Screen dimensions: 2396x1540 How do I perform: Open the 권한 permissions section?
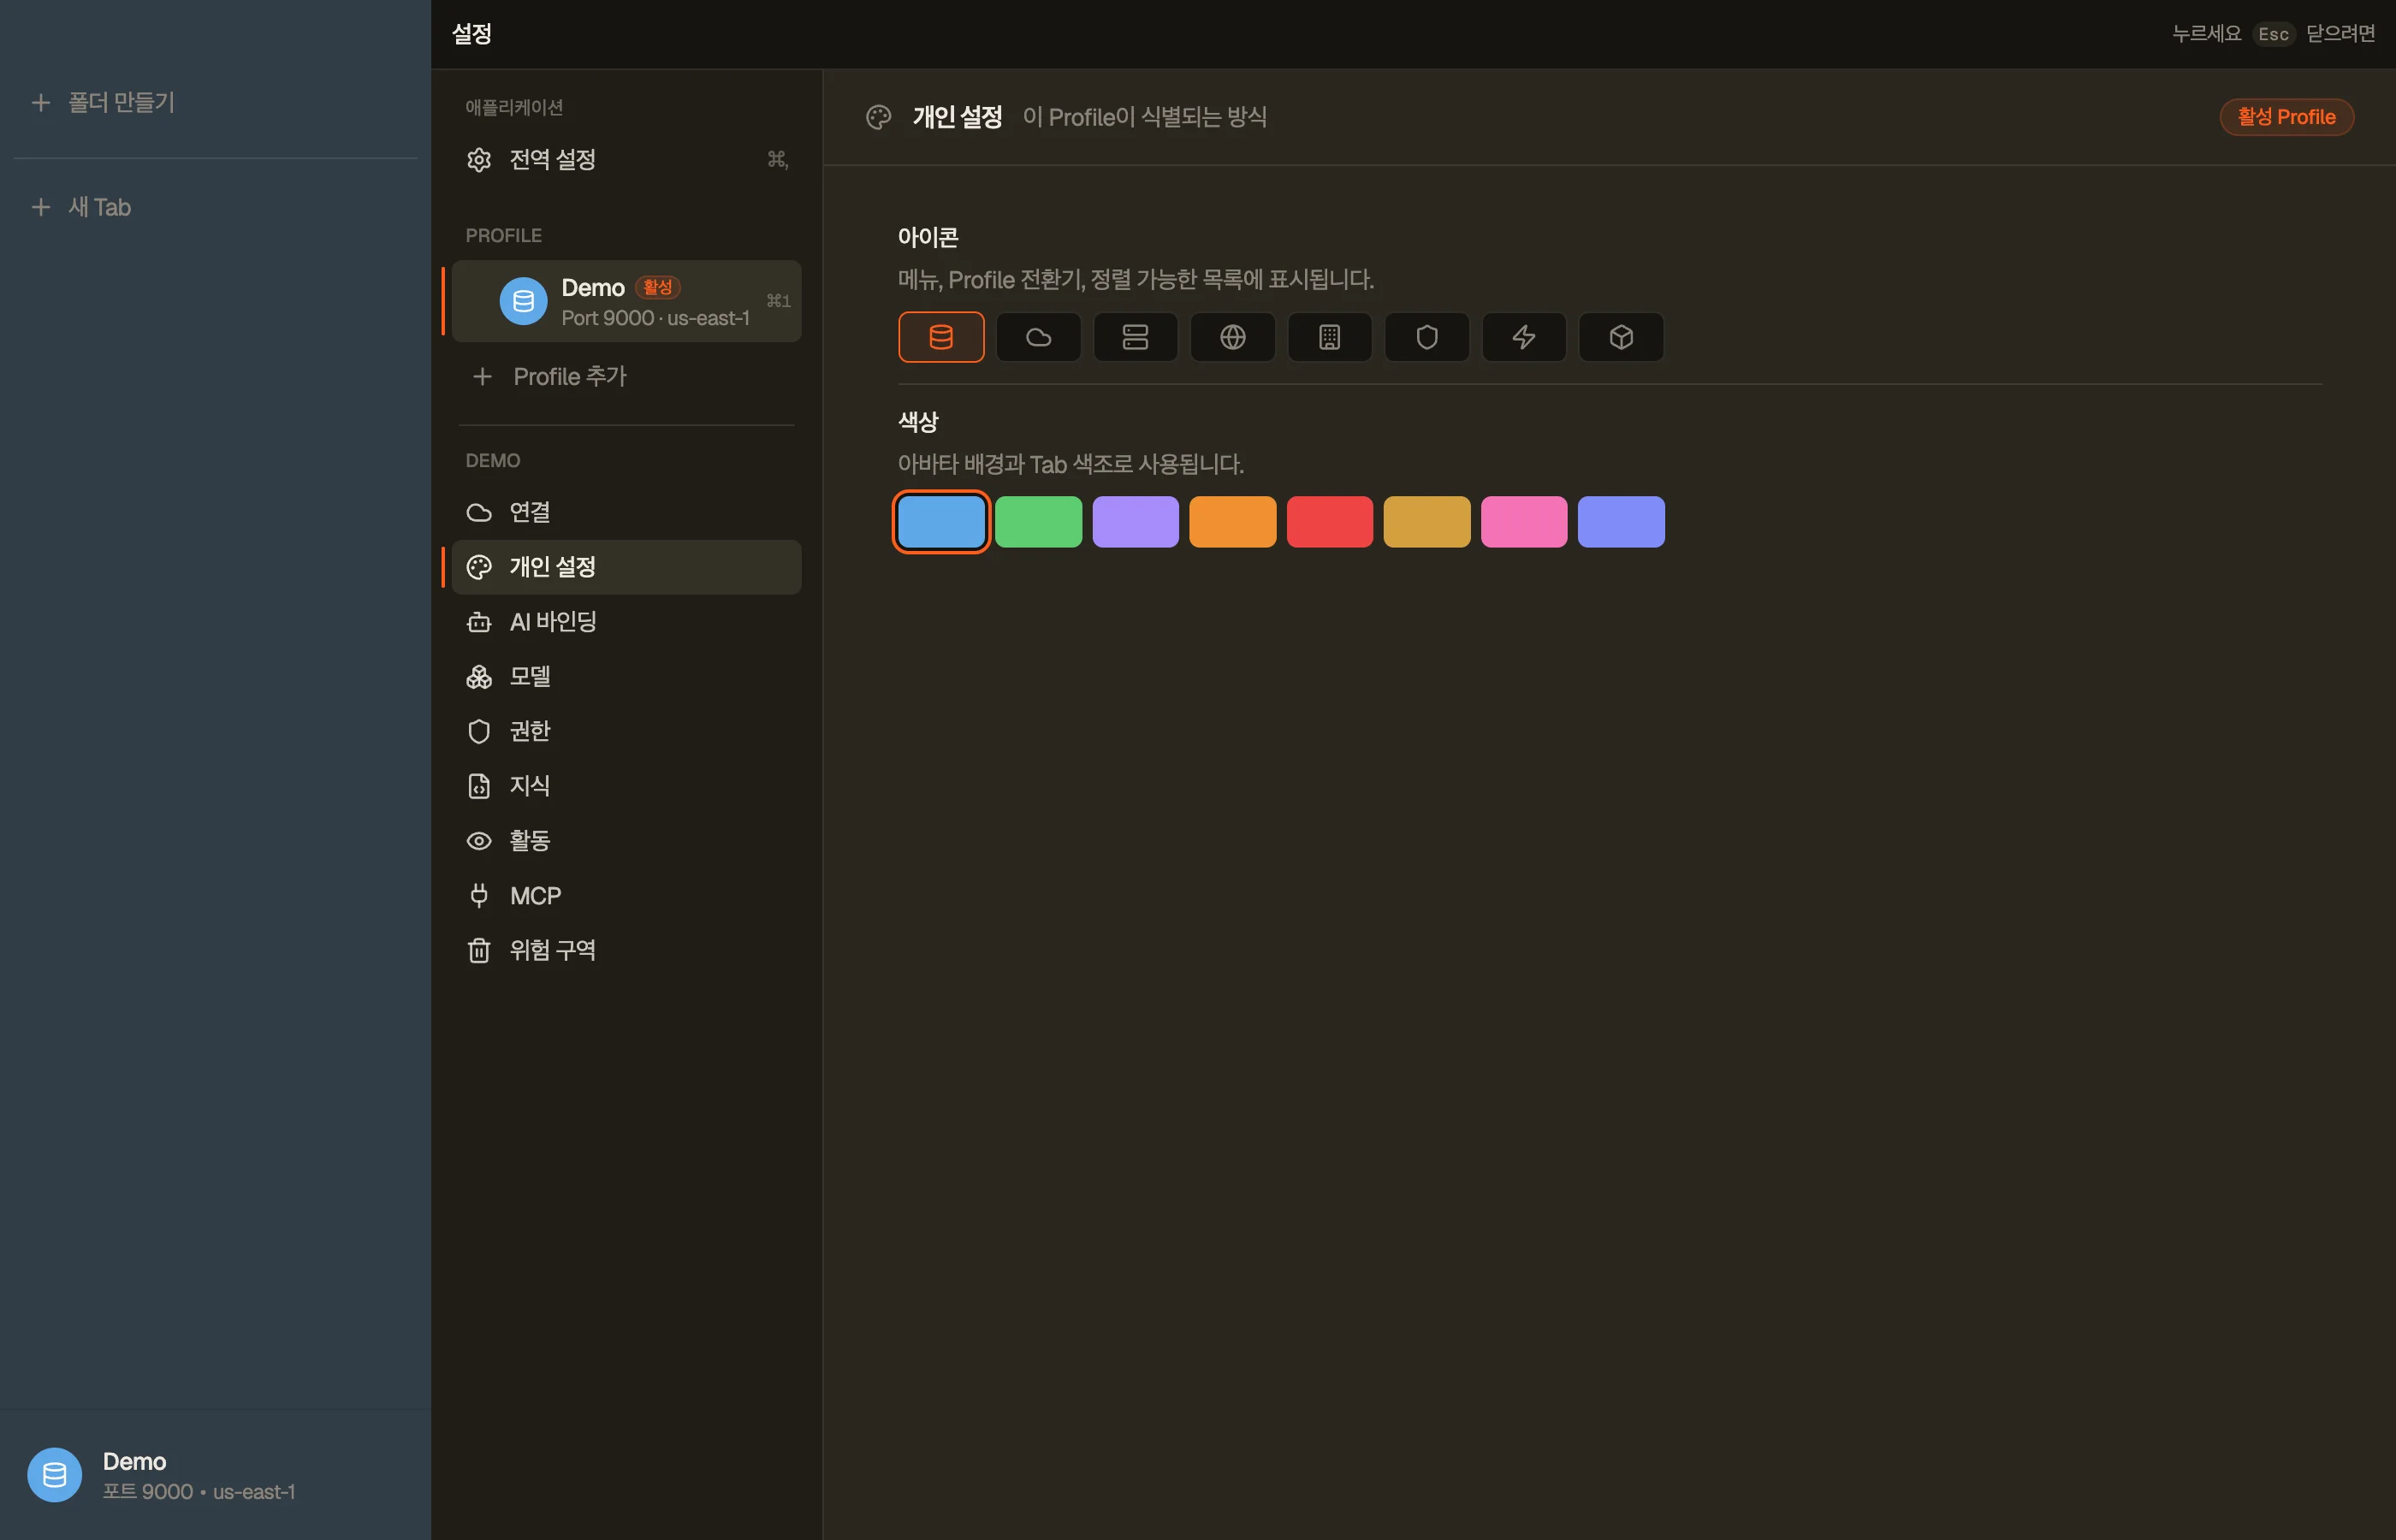[x=626, y=731]
